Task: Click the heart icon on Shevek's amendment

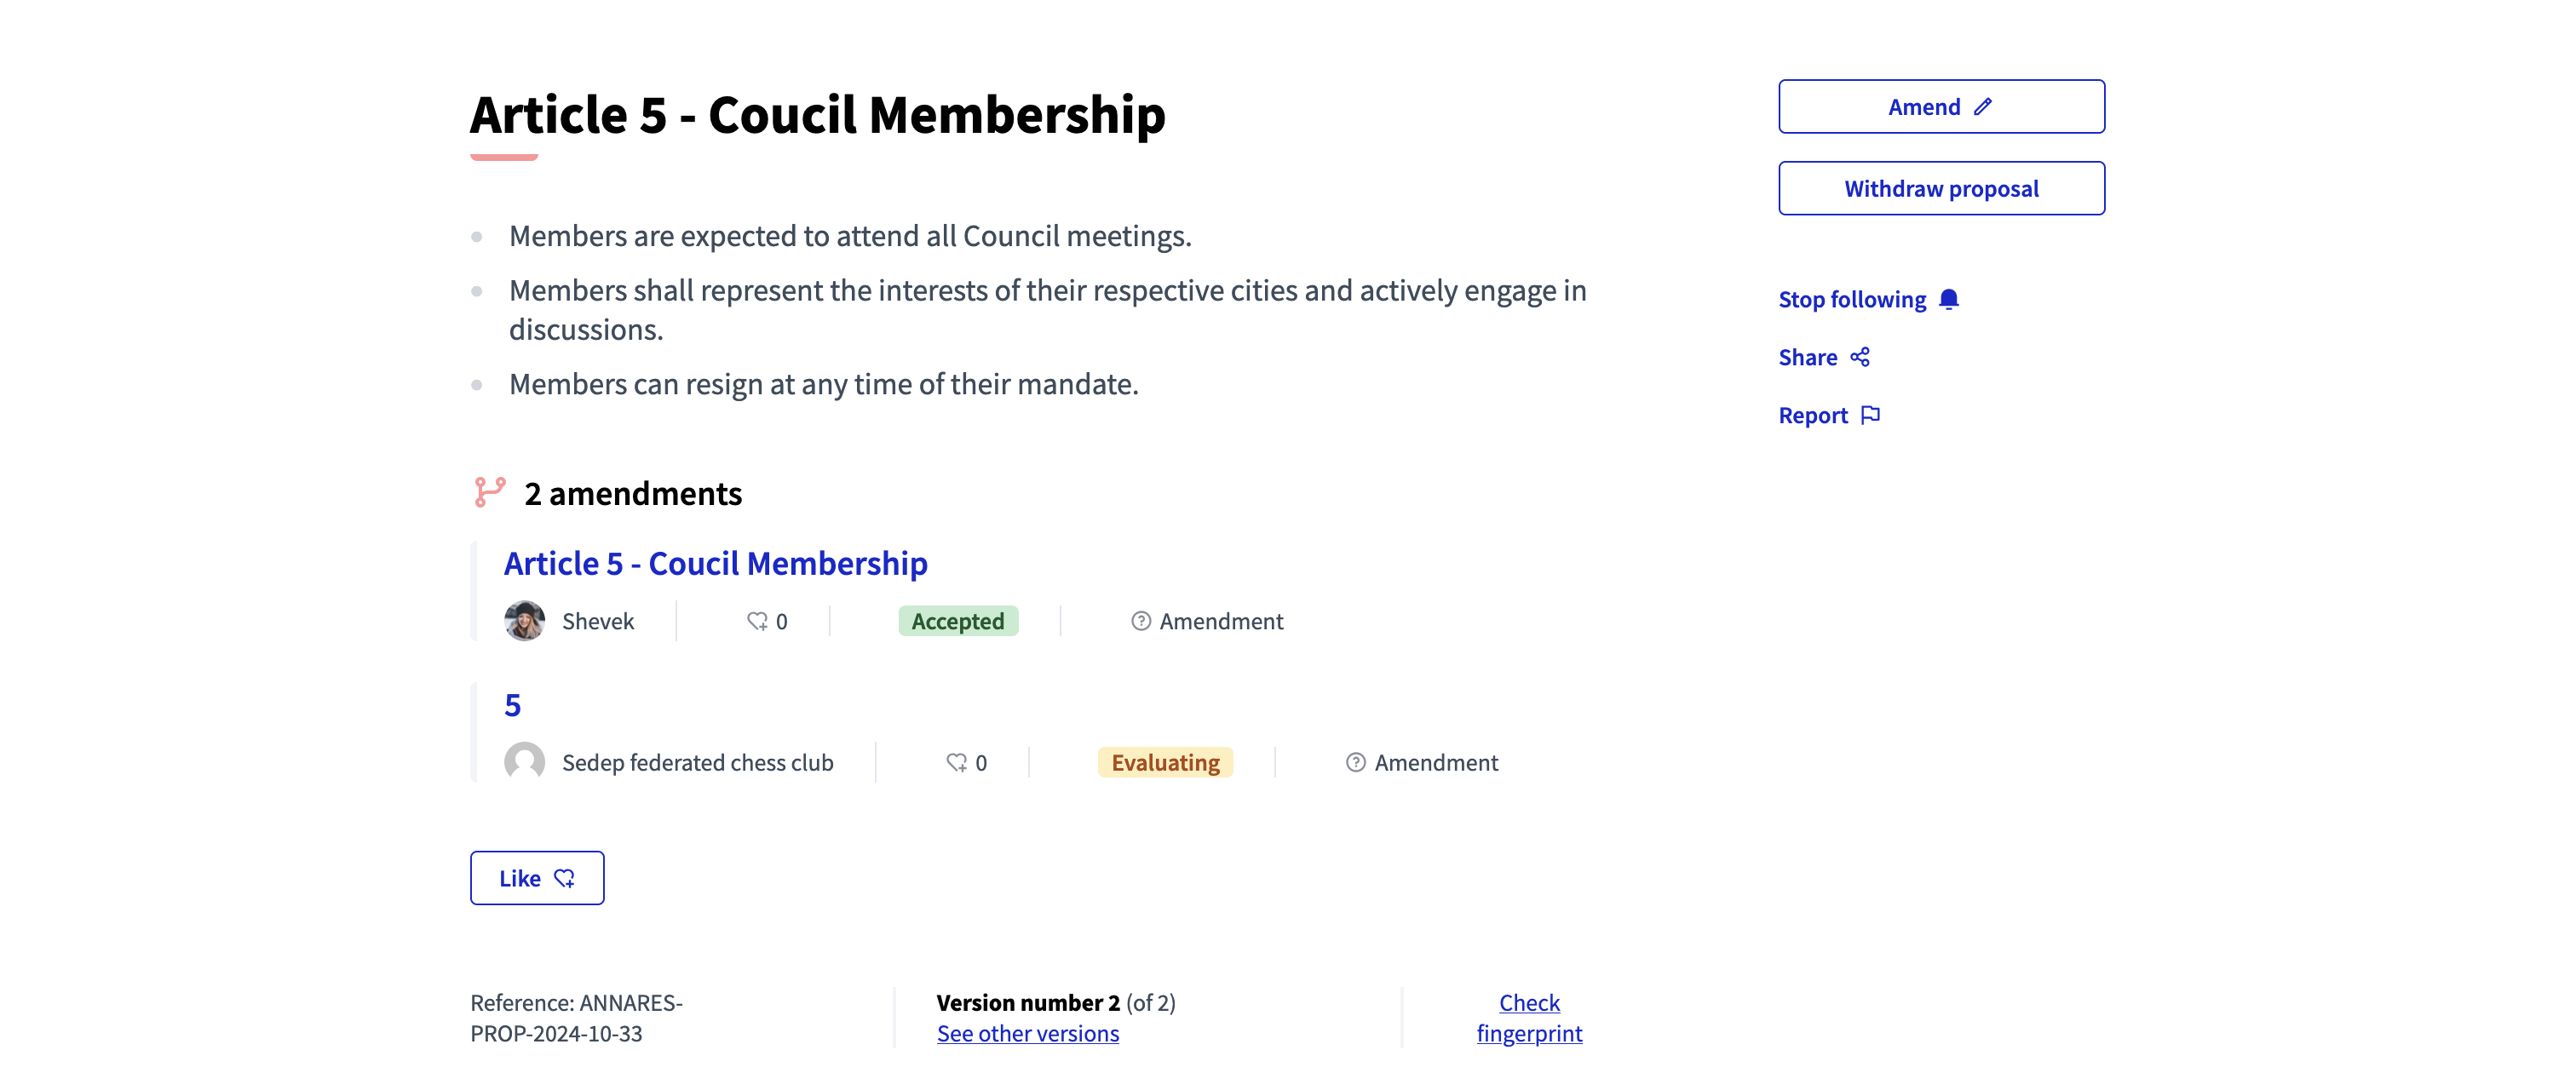Action: pyautogui.click(x=757, y=621)
